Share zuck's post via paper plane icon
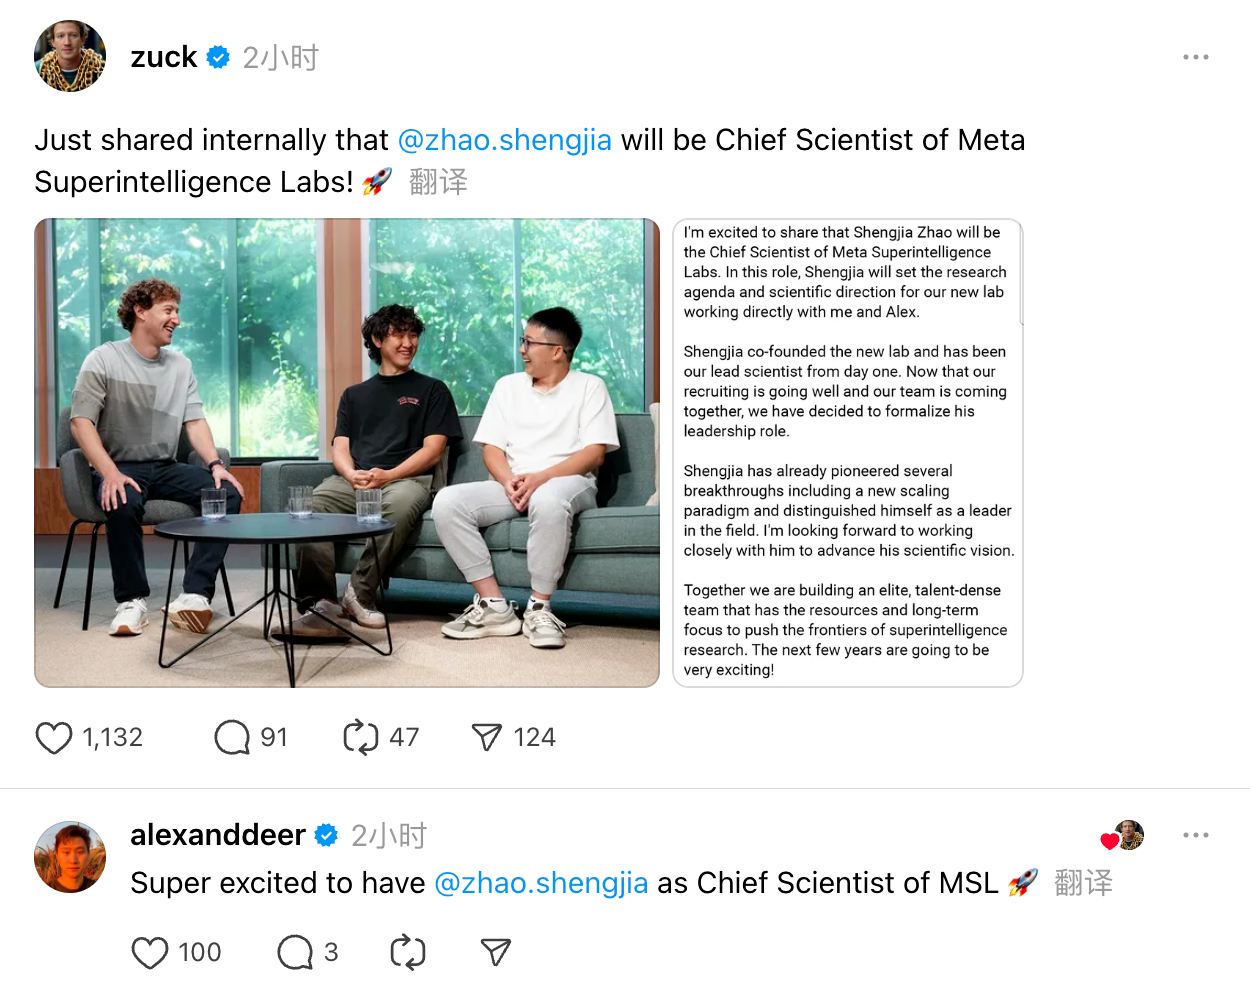 [486, 738]
